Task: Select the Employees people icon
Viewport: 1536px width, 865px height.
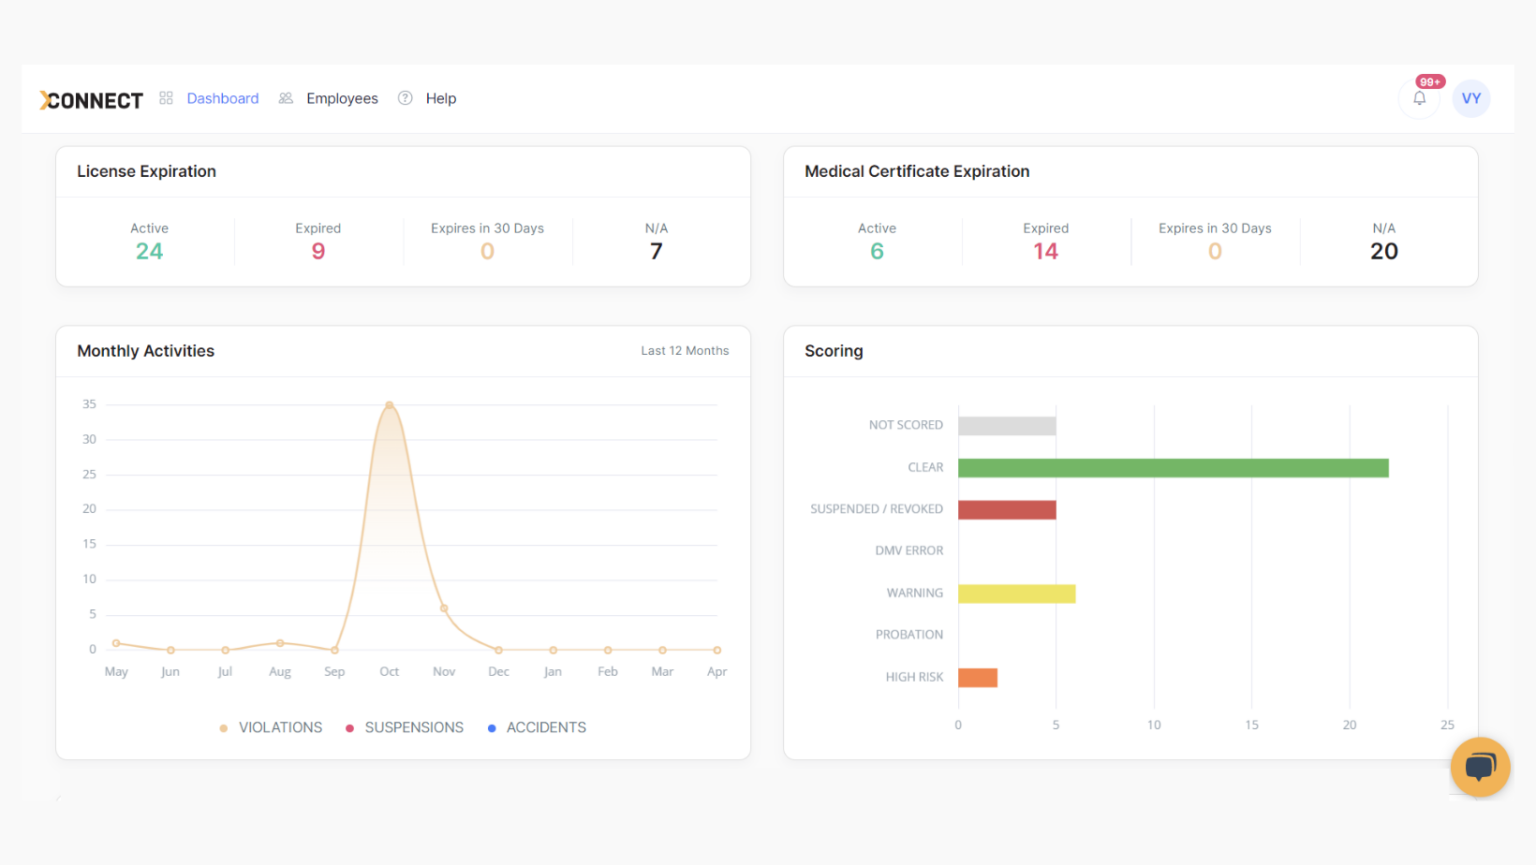Action: coord(285,98)
